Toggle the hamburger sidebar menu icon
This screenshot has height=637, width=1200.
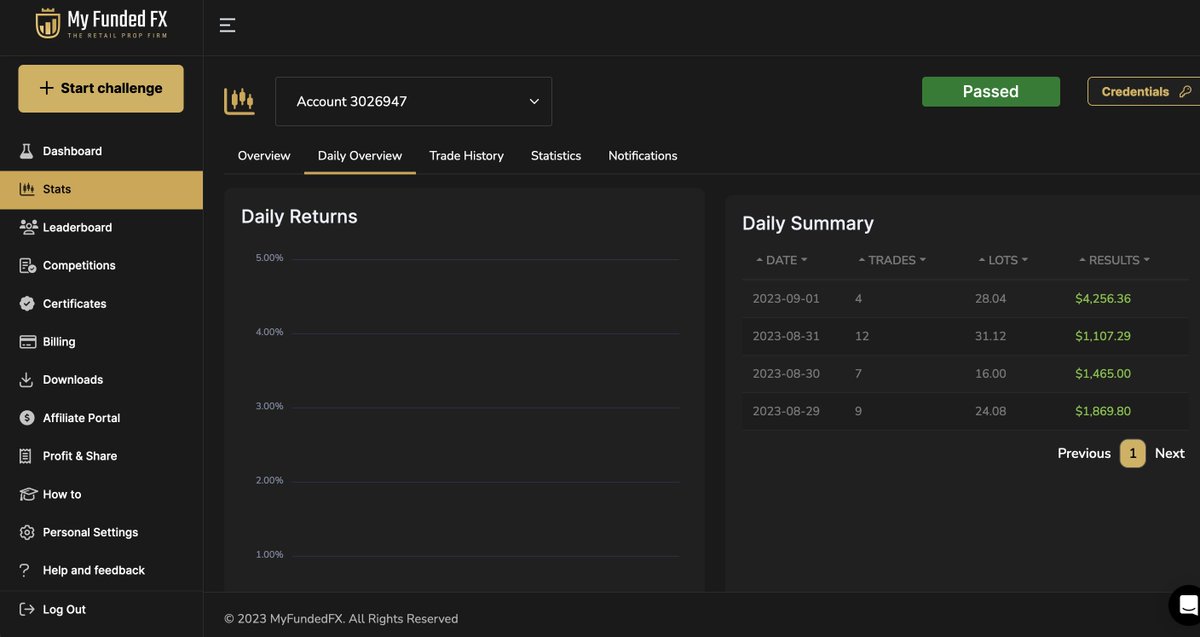[227, 26]
